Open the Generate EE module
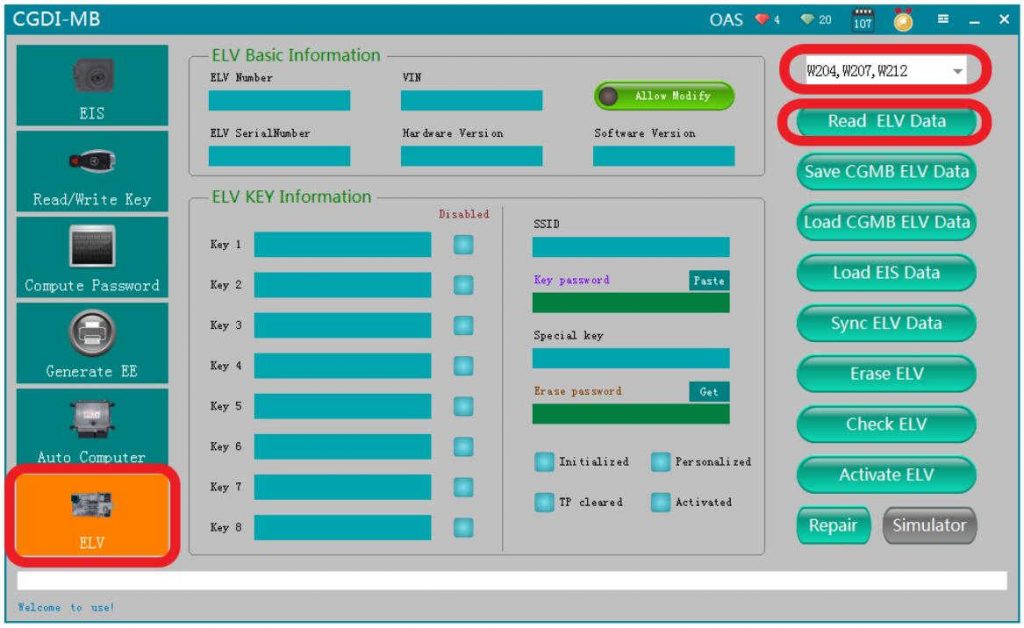1024x628 pixels. [x=92, y=343]
